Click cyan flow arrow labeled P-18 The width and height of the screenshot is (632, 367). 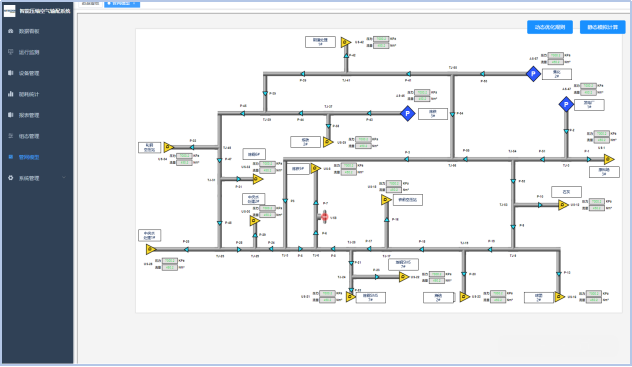[x=387, y=220]
